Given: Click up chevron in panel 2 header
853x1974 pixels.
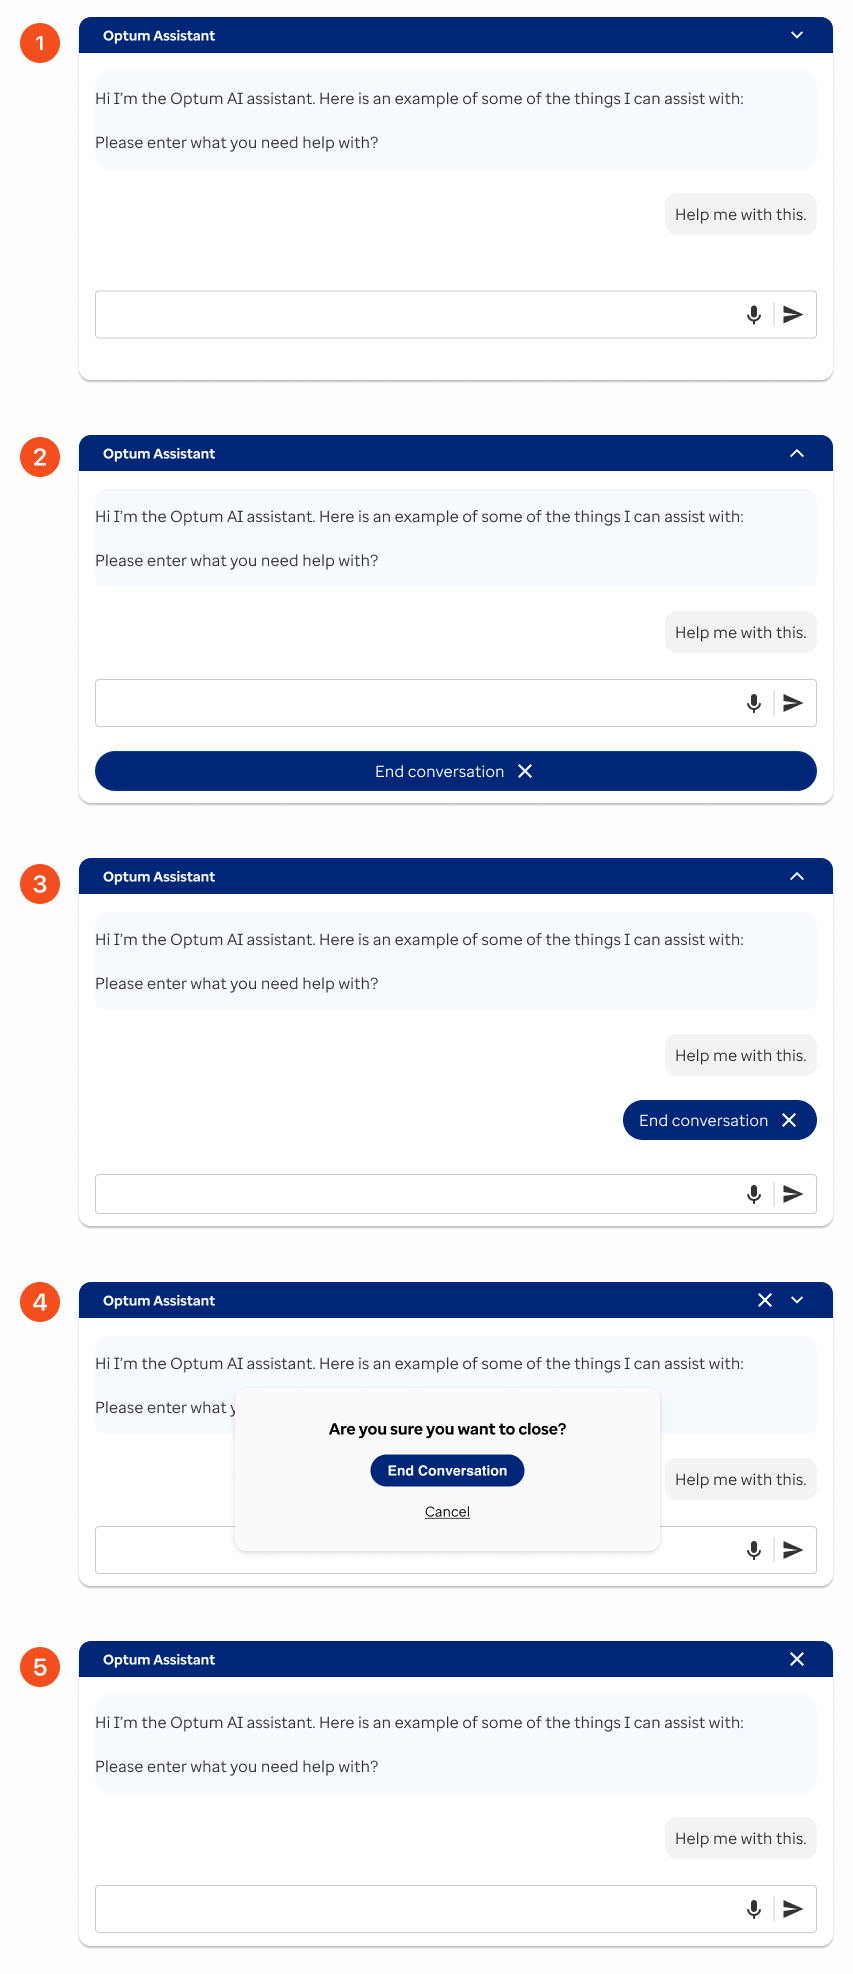Looking at the screenshot, I should coord(797,453).
